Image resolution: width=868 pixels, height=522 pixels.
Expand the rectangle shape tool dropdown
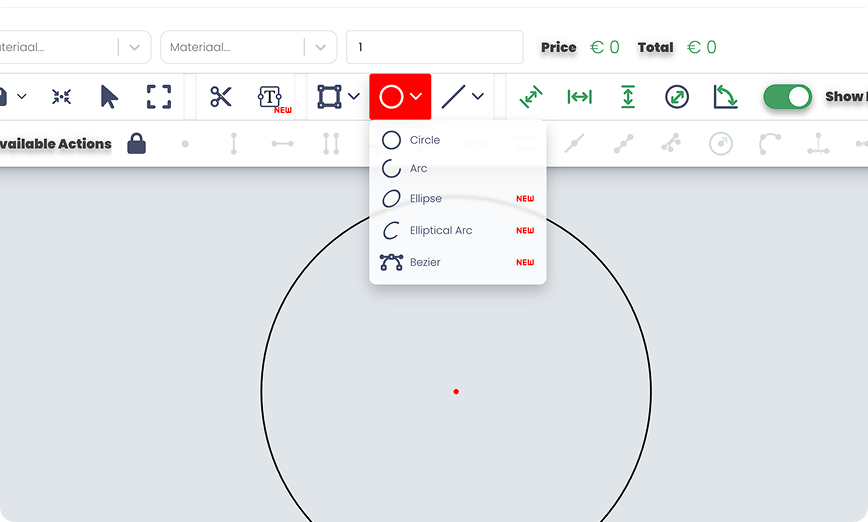tap(353, 97)
